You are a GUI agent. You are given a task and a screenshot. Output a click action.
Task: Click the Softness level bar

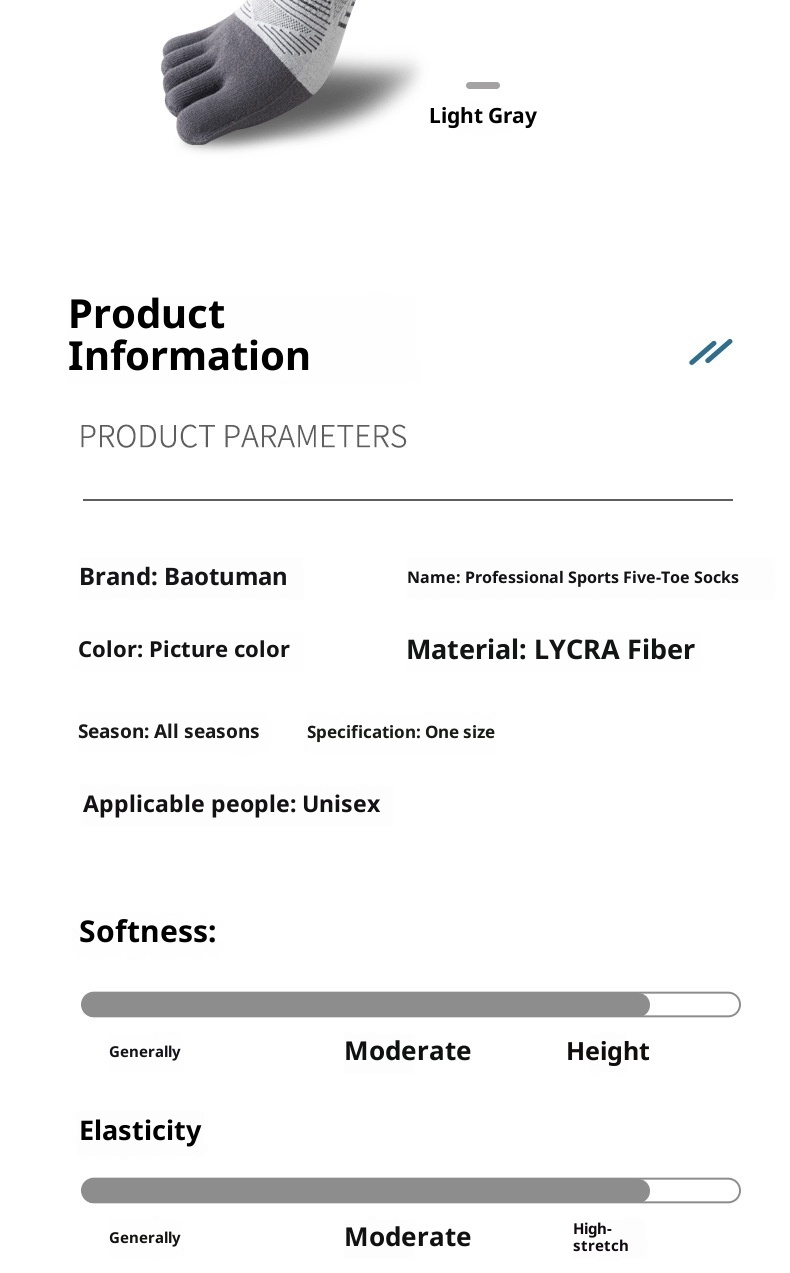[x=410, y=1004]
